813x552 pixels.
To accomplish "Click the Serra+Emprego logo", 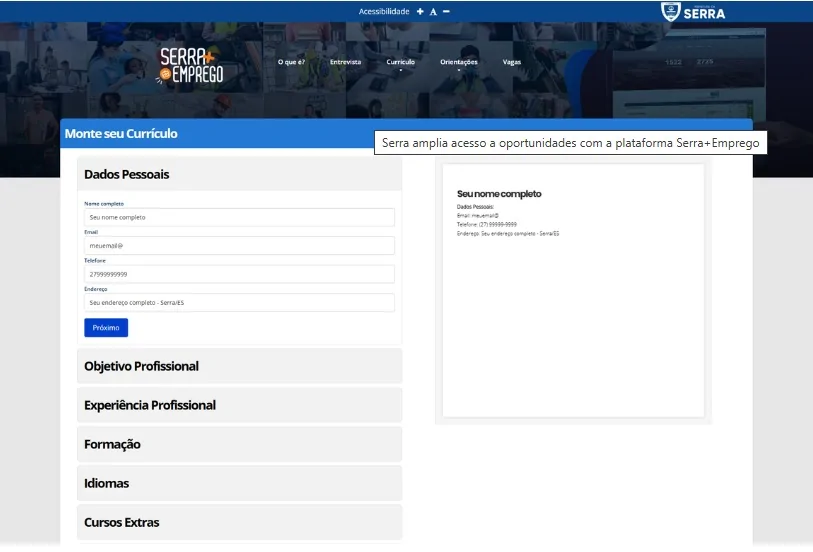I will click(x=191, y=65).
